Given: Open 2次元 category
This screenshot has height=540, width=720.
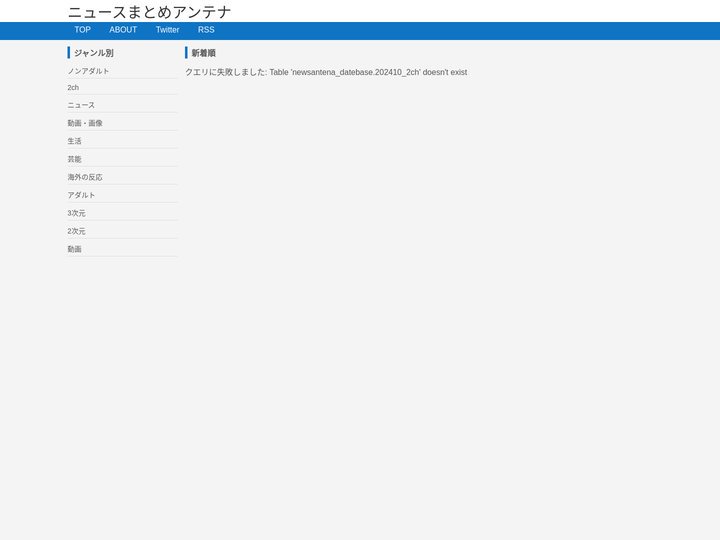Looking at the screenshot, I should point(76,231).
